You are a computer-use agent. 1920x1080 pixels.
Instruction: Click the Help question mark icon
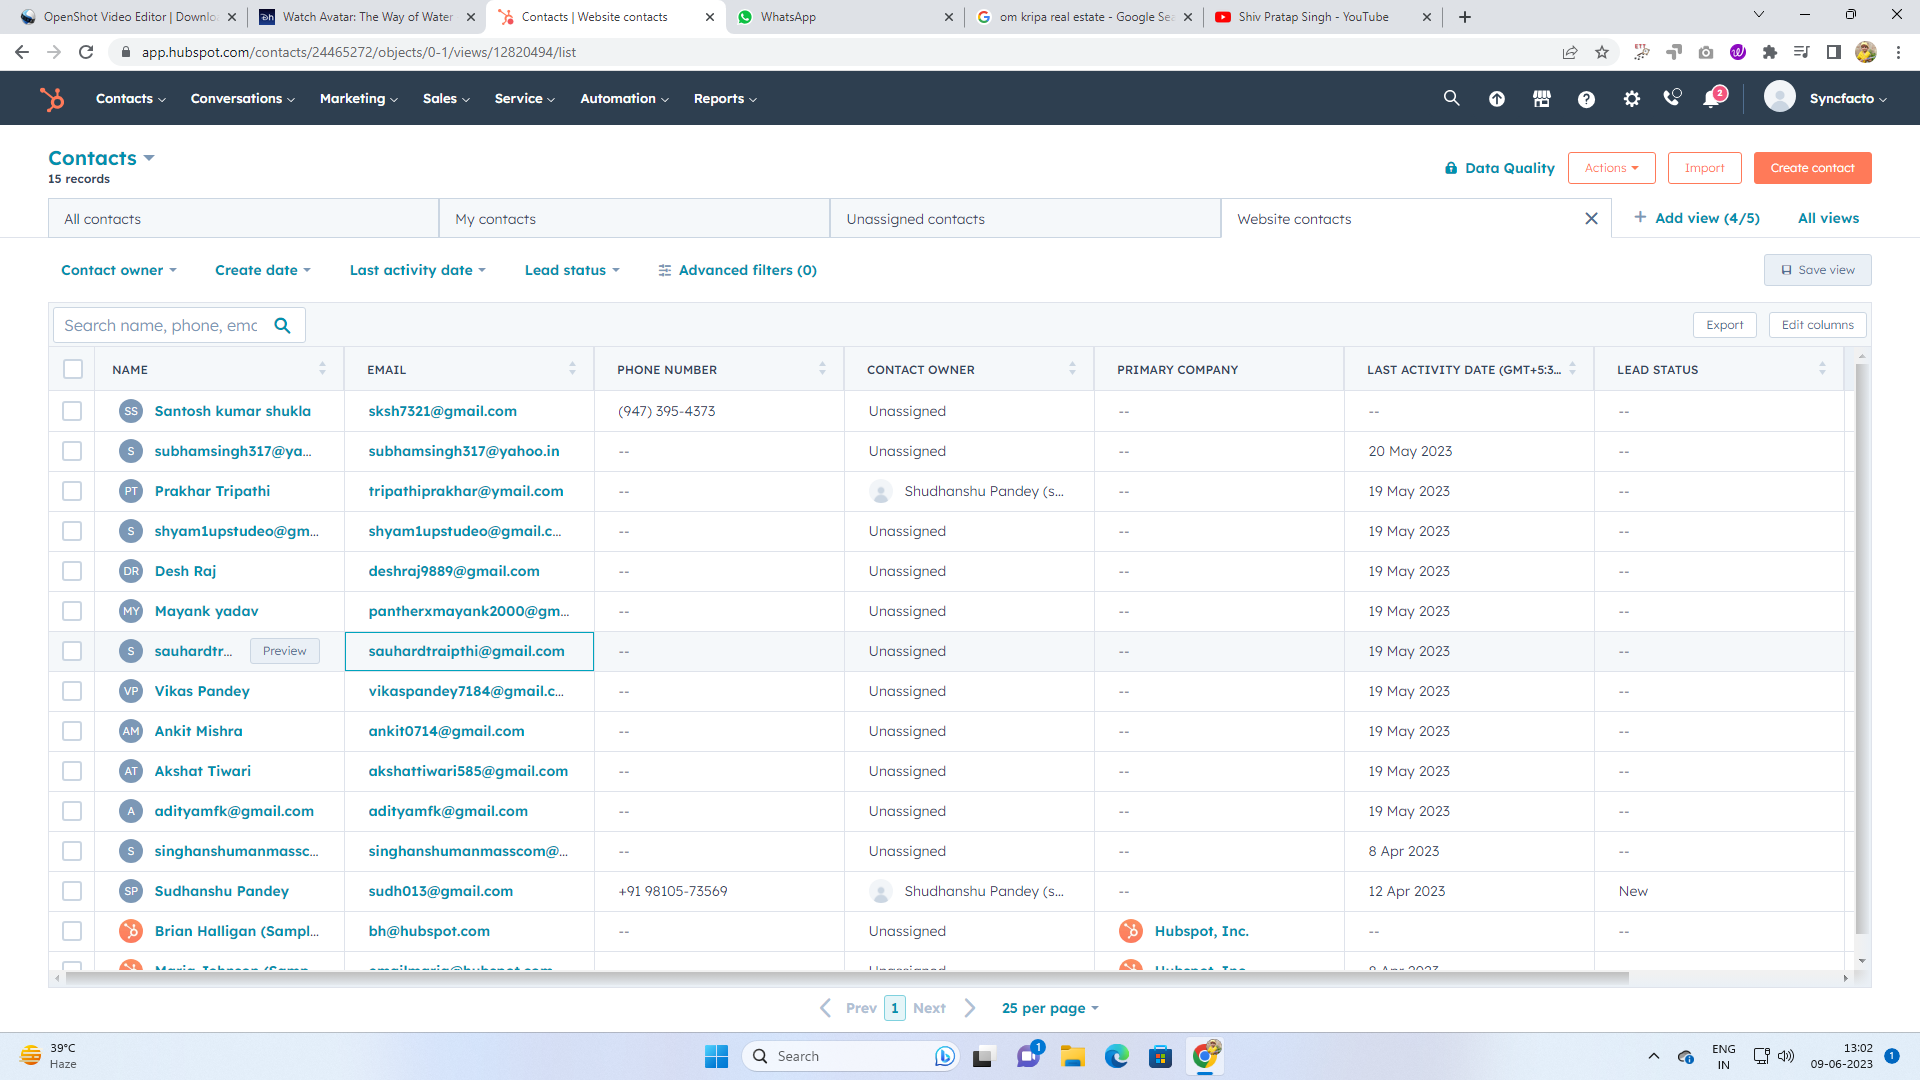[x=1586, y=98]
